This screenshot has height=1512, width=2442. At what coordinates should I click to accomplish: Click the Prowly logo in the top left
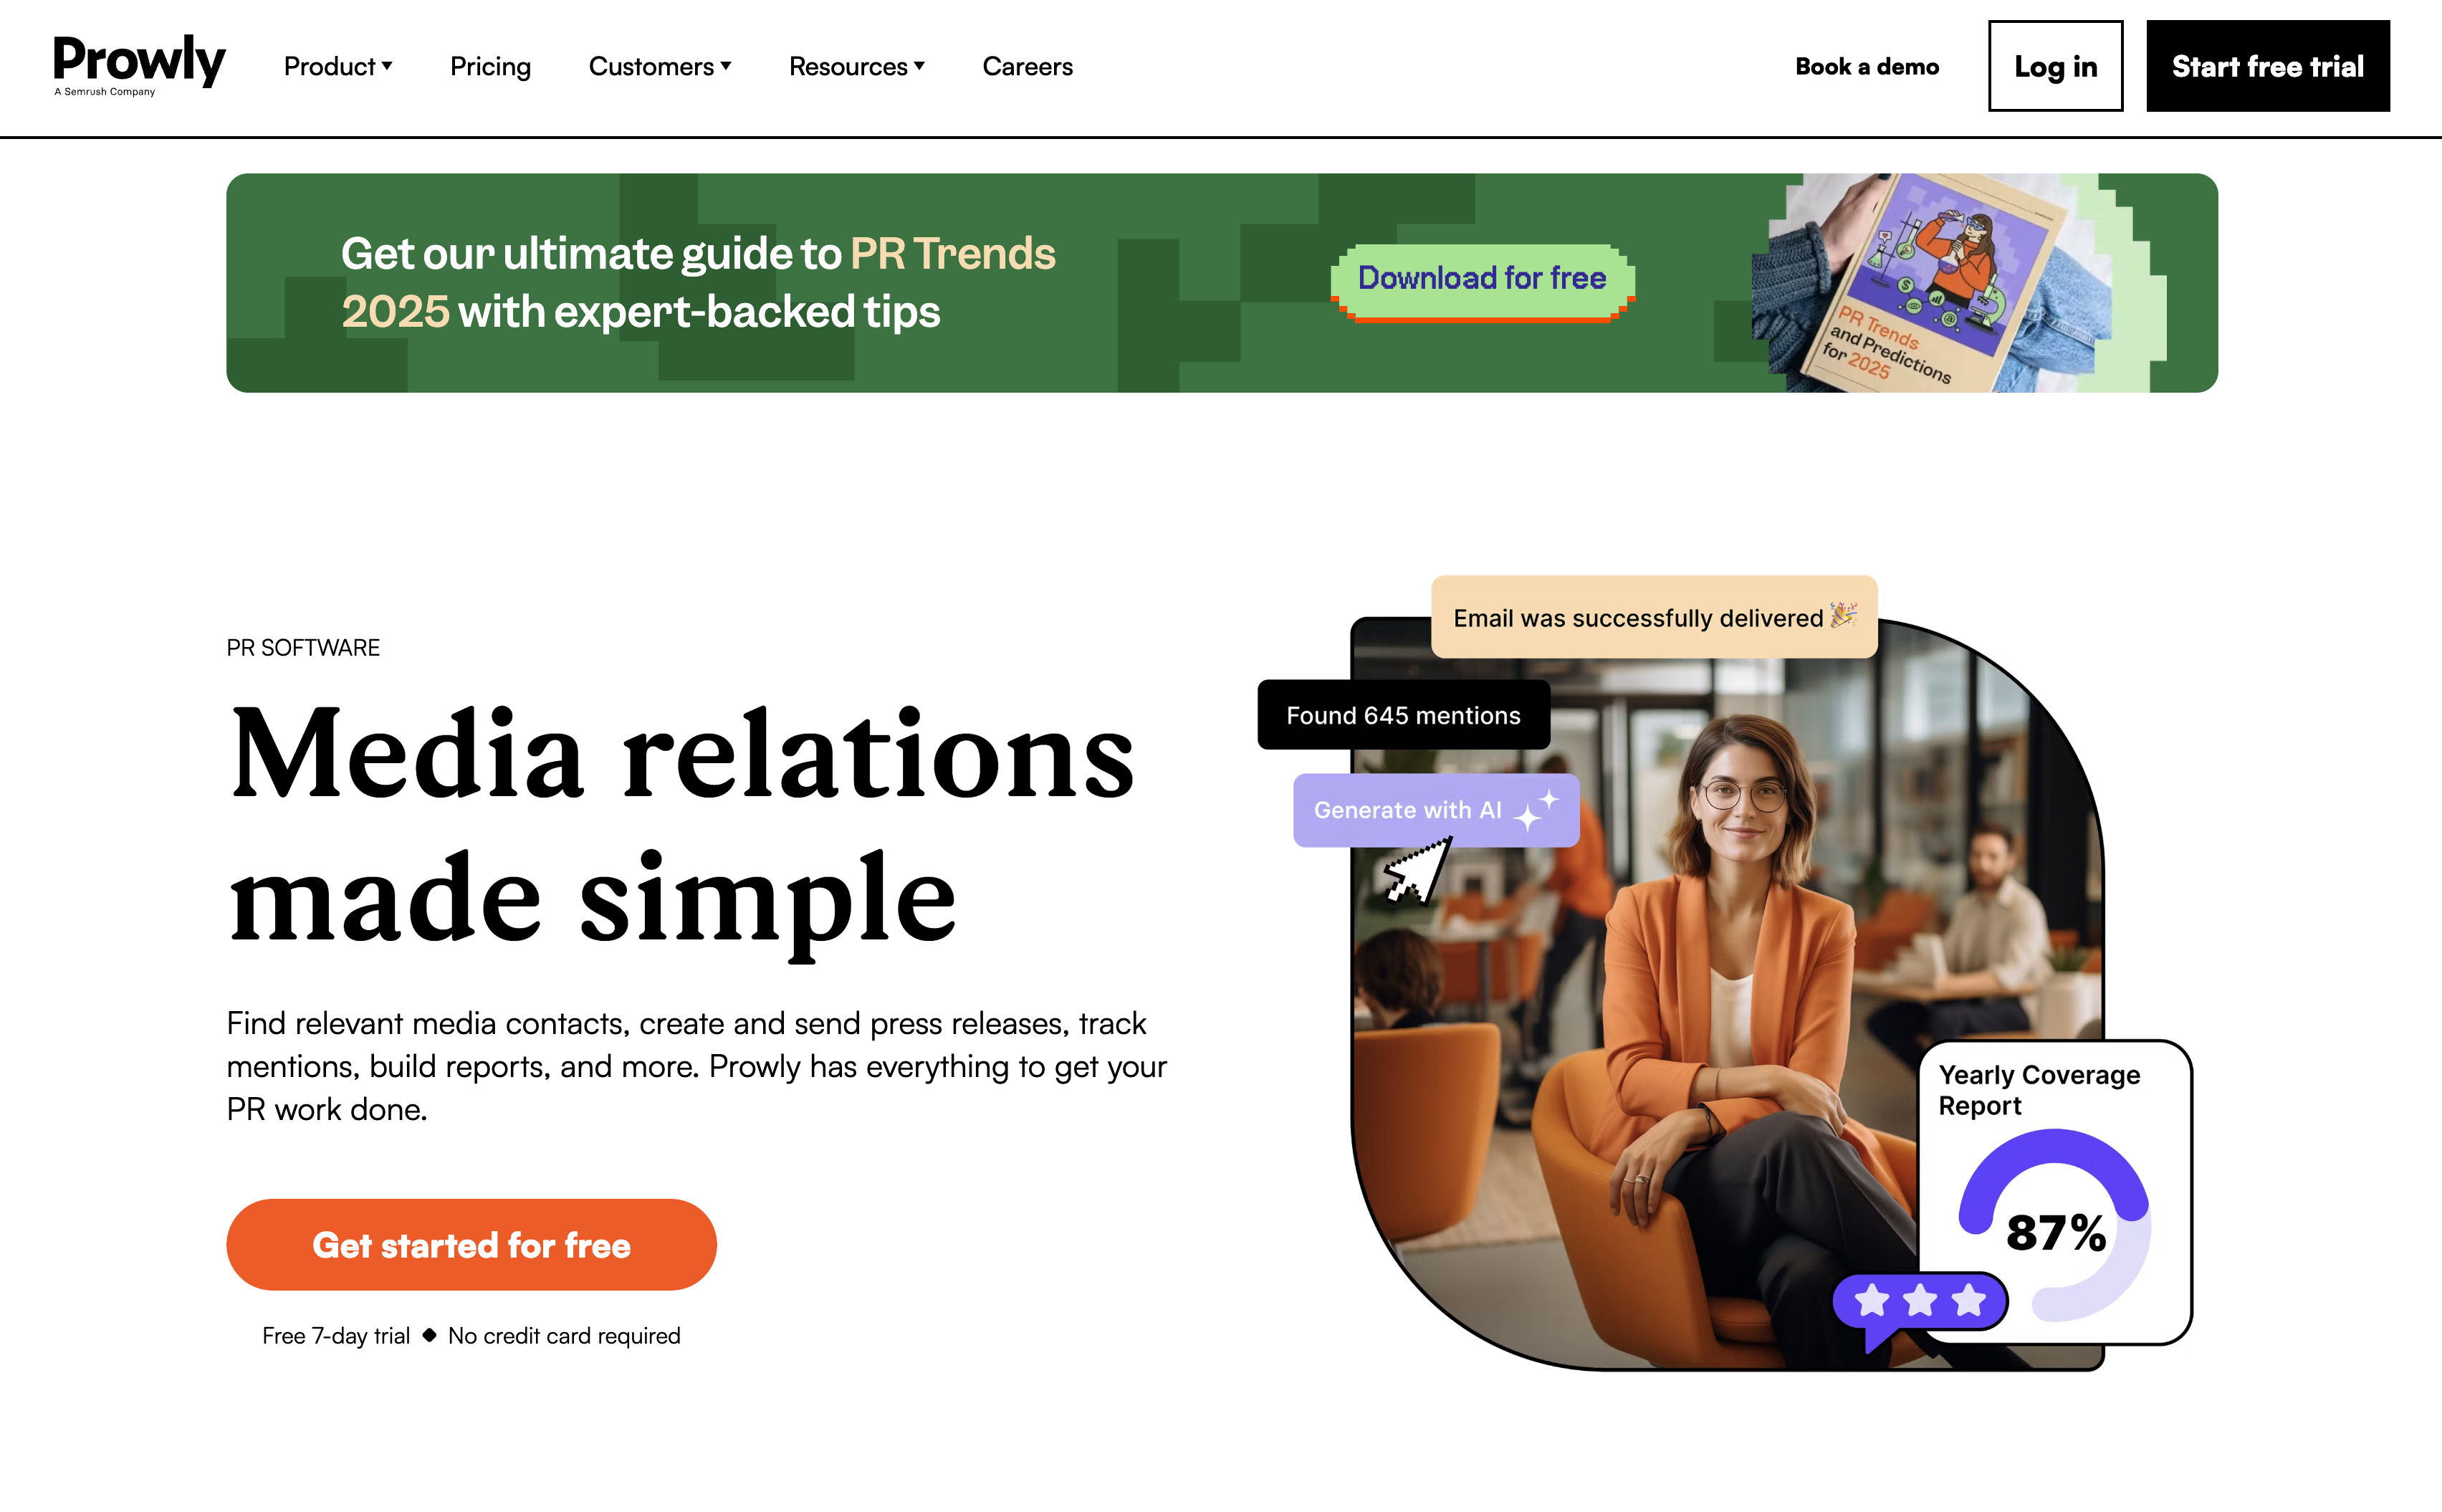click(140, 66)
